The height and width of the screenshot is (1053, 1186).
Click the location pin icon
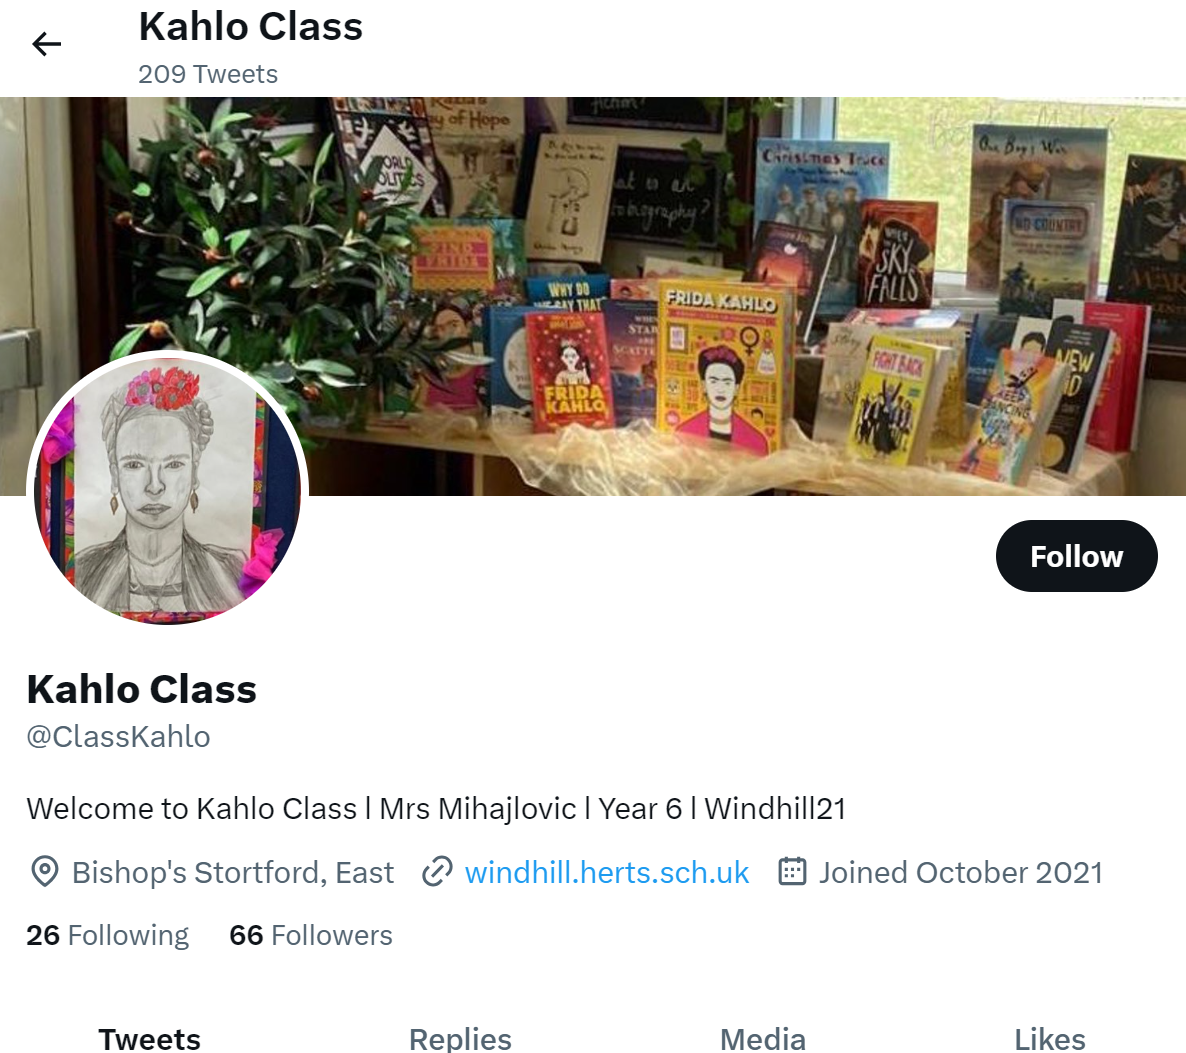click(x=45, y=872)
